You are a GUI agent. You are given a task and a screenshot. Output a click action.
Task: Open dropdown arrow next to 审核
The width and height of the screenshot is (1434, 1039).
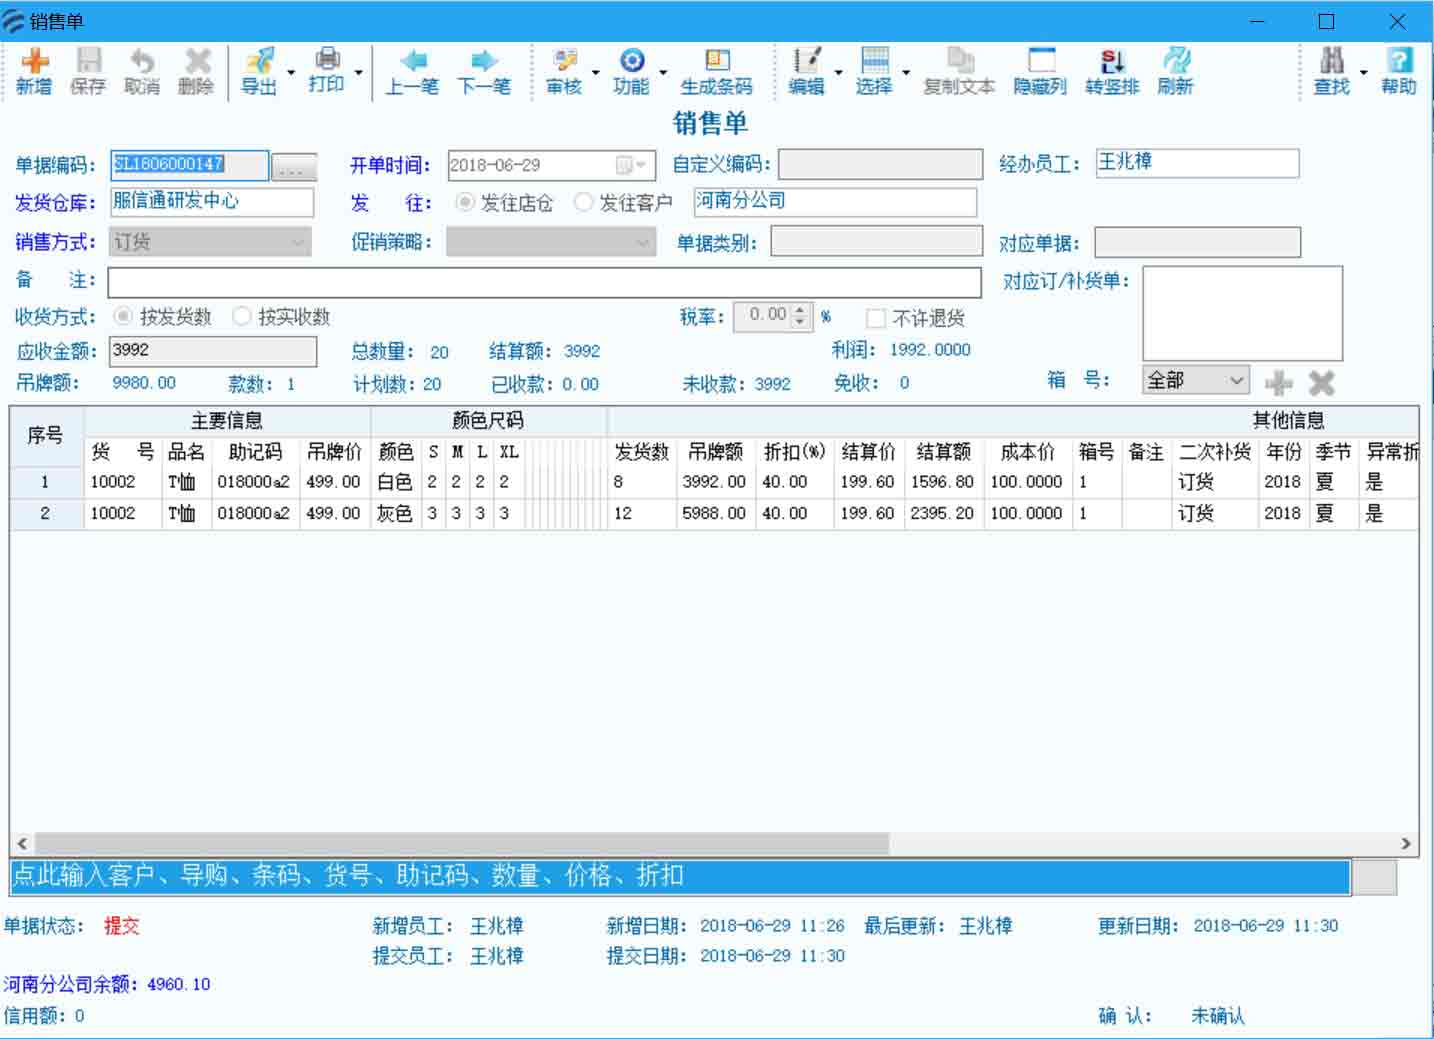596,72
